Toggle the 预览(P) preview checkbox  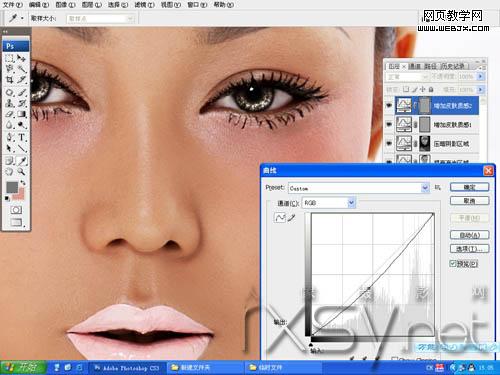tap(452, 264)
